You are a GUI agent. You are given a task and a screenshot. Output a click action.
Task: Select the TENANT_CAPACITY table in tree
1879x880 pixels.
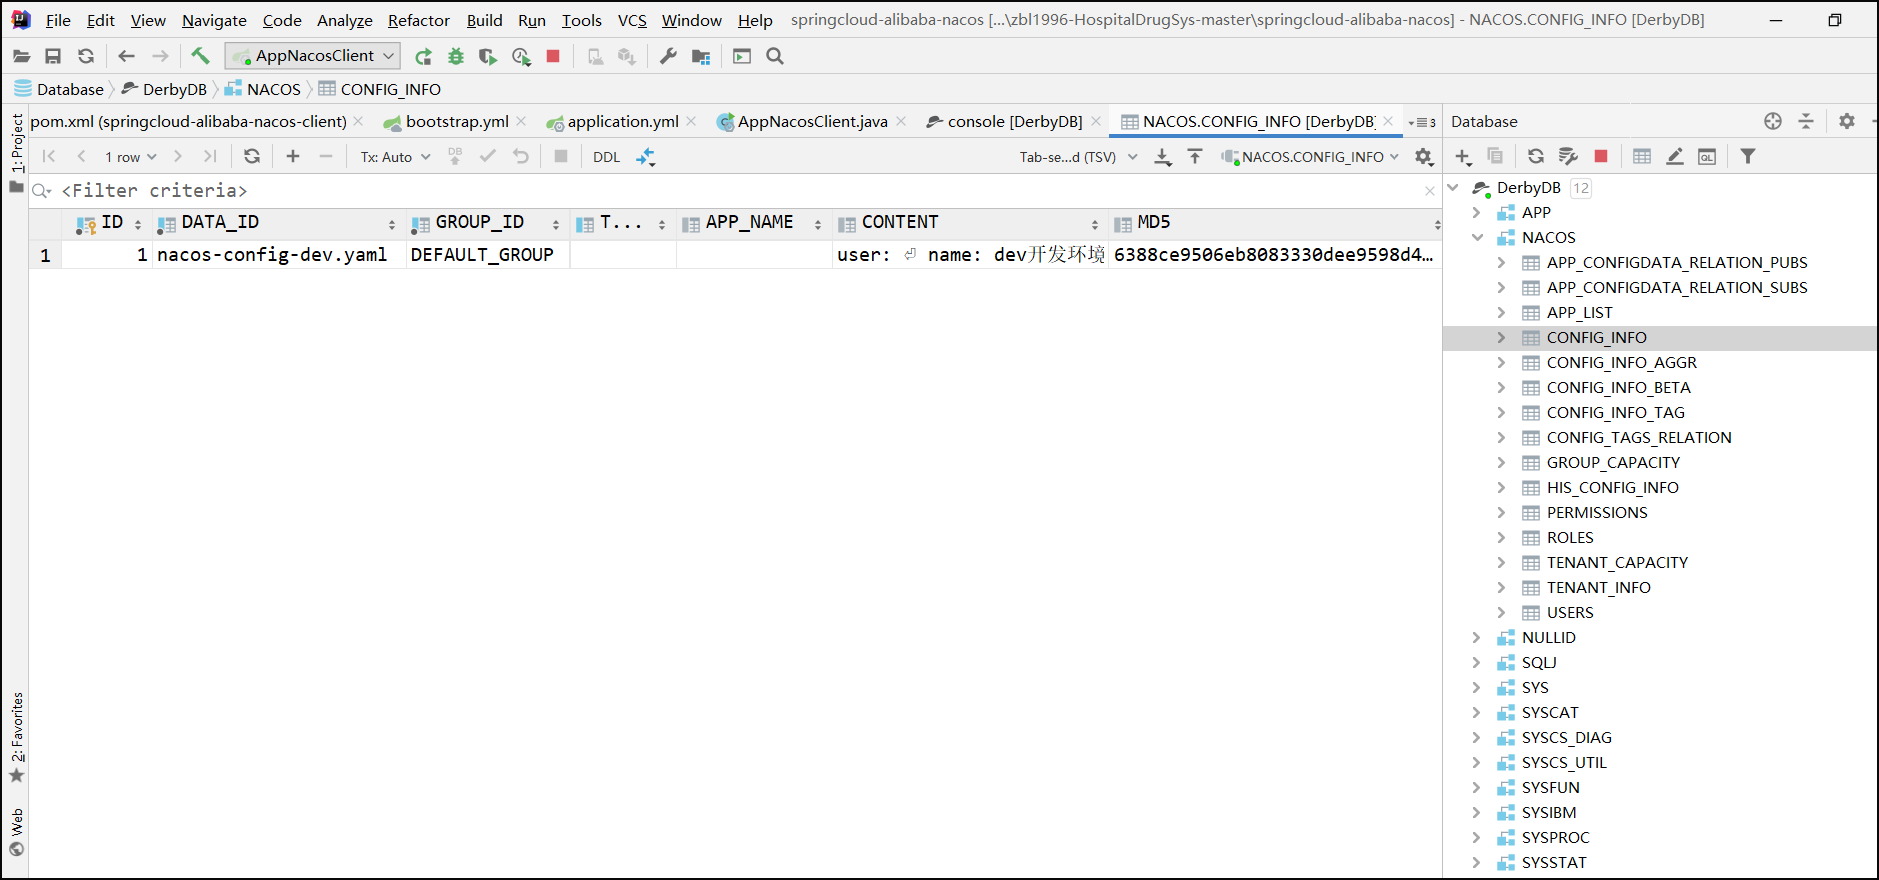[x=1617, y=562]
